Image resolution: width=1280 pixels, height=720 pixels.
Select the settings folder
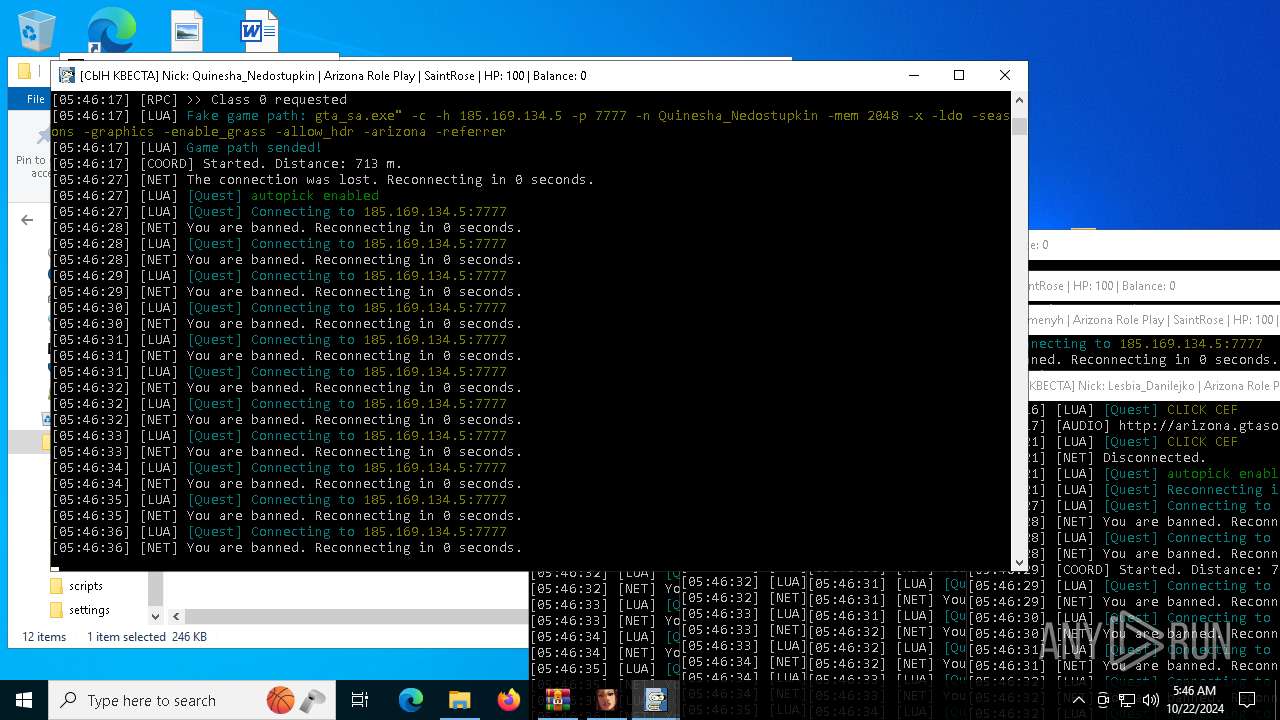89,610
